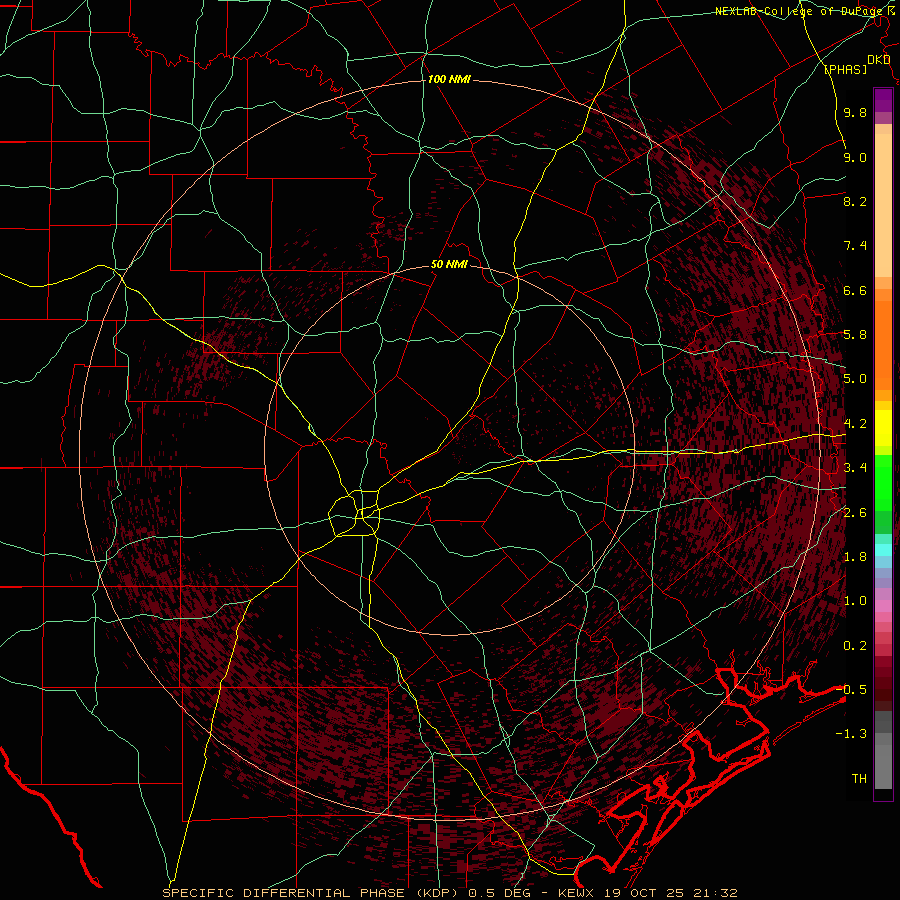
Task: Click the 21:32 time stamp
Action: point(714,893)
